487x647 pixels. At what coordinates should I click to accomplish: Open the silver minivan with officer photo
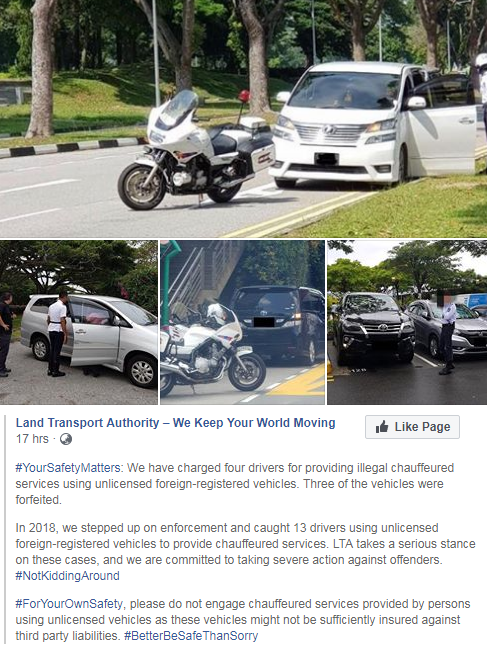[x=78, y=322]
